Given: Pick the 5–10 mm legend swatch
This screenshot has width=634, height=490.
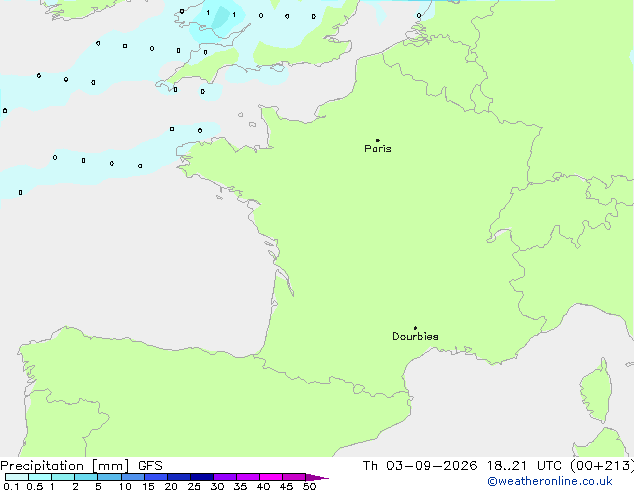Looking at the screenshot, I should (109, 477).
